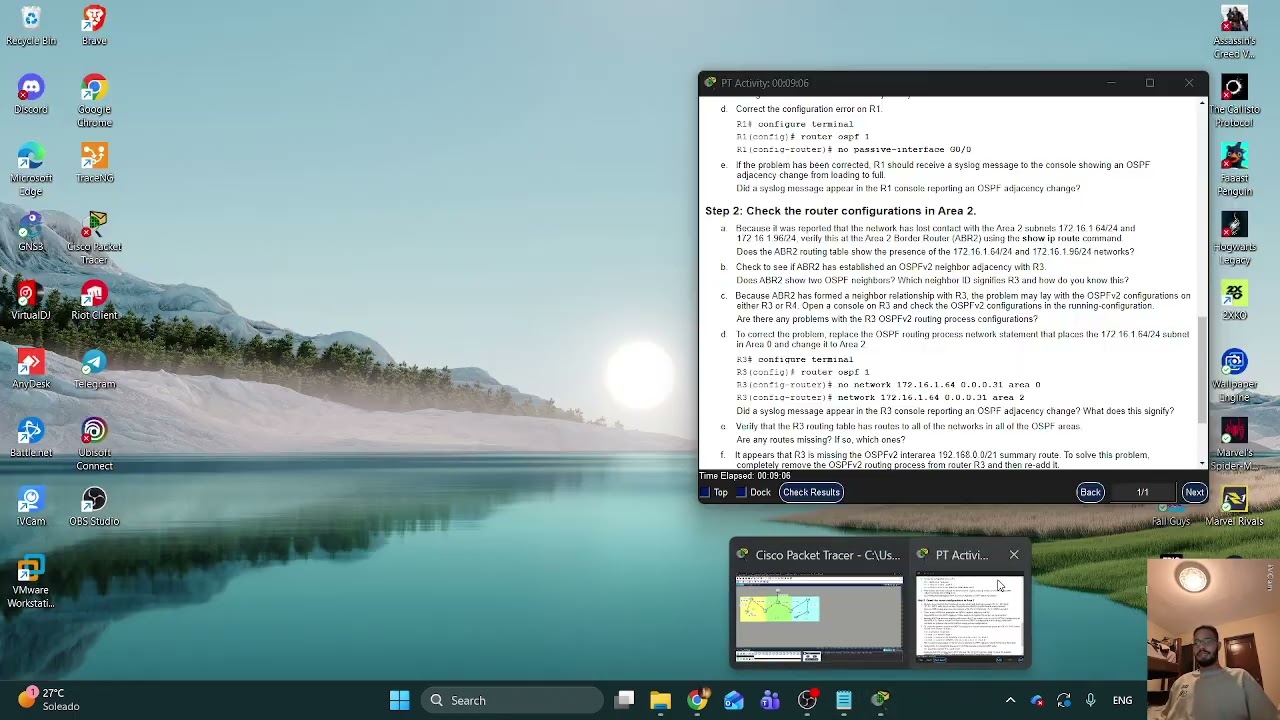Open Discord desktop shortcut
Image resolution: width=1280 pixels, height=720 pixels.
(x=31, y=96)
